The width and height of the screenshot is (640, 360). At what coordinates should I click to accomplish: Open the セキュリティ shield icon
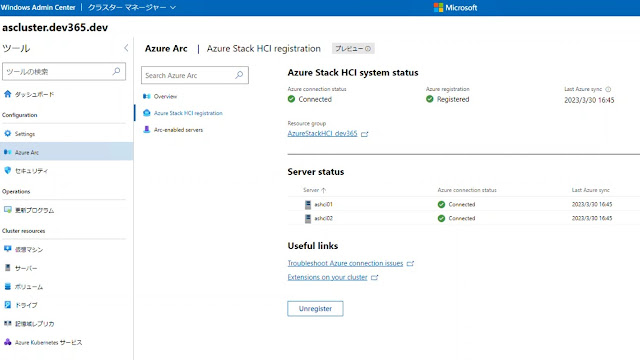point(7,170)
